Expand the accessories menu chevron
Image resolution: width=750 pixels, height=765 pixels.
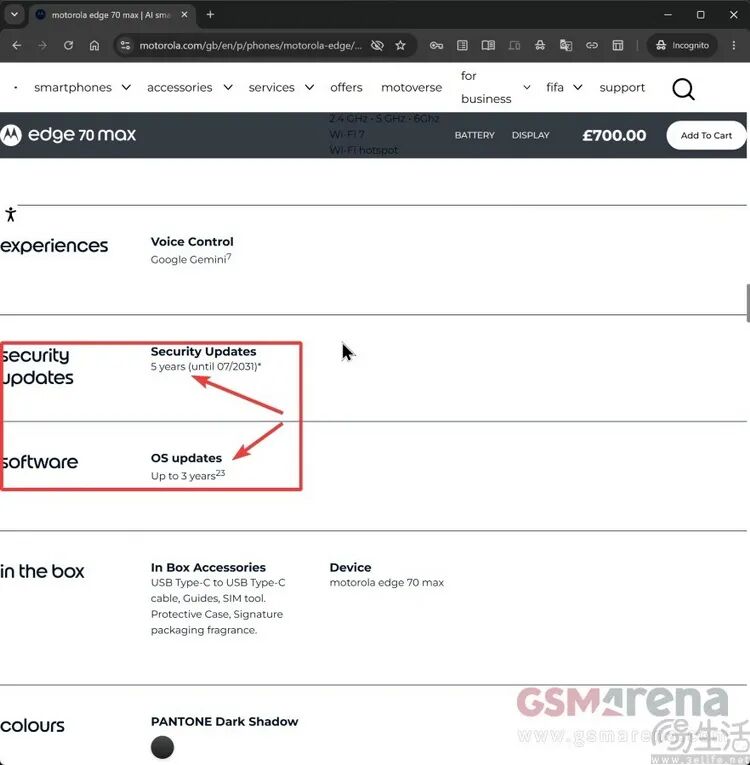click(x=228, y=87)
